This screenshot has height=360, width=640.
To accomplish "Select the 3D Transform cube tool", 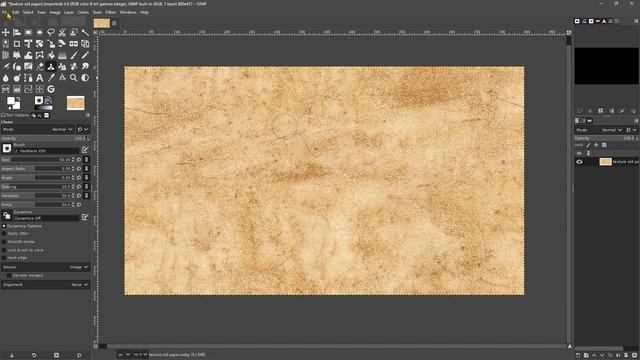I will point(85,44).
